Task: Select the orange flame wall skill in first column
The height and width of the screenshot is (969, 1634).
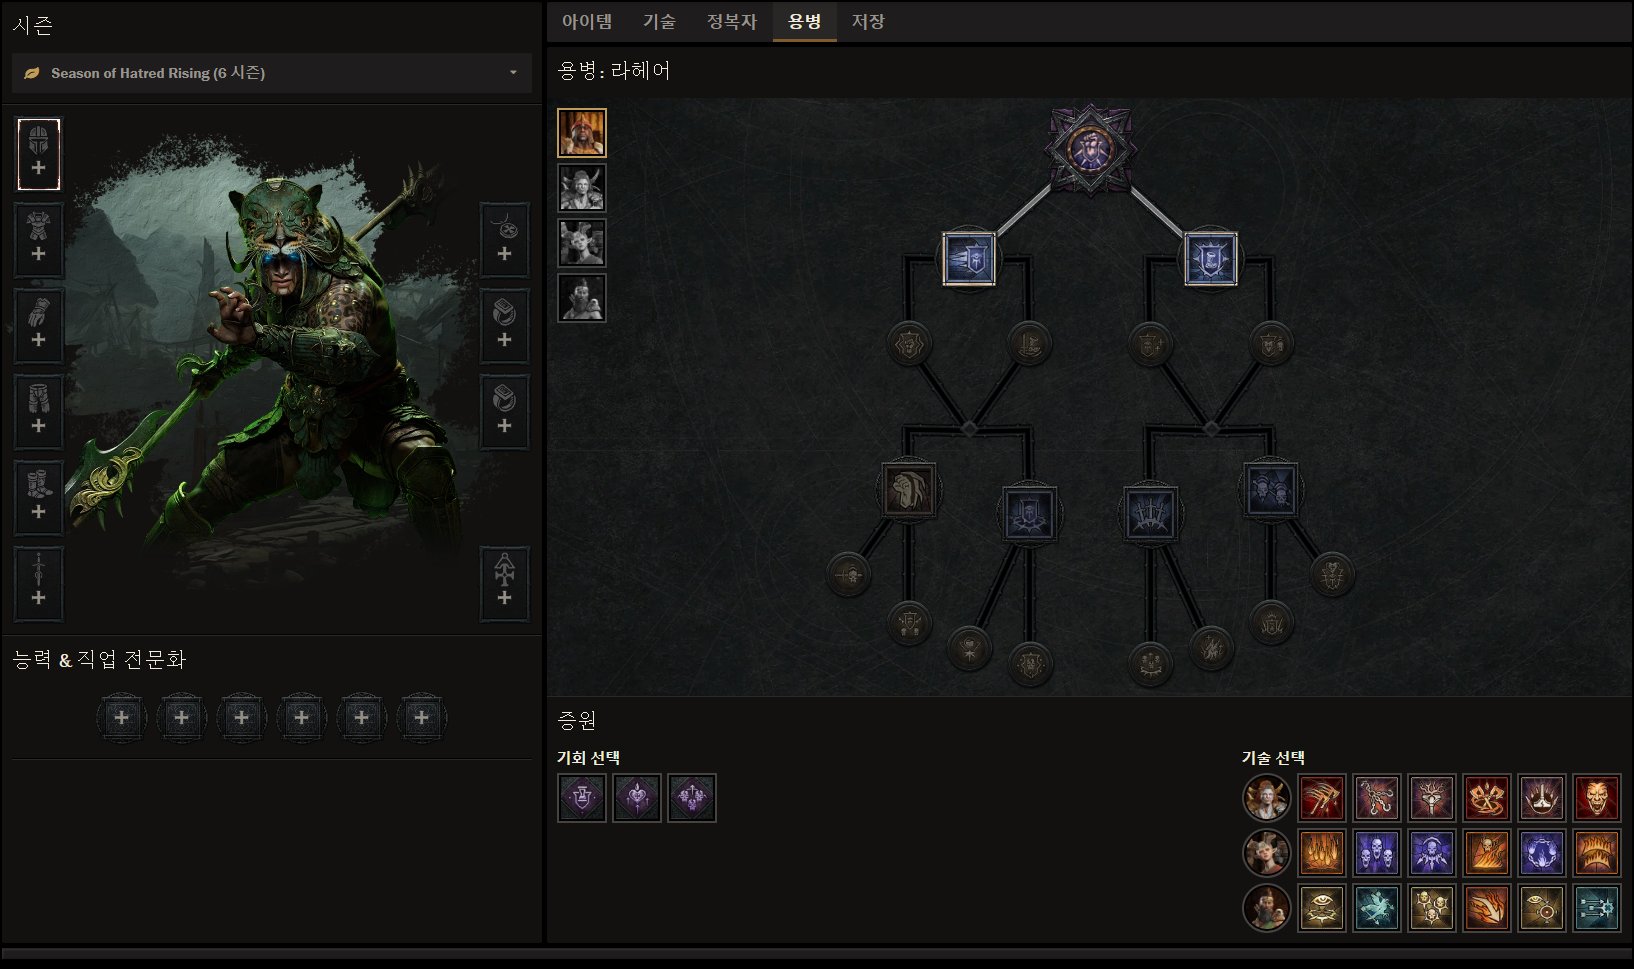Action: (x=1322, y=853)
